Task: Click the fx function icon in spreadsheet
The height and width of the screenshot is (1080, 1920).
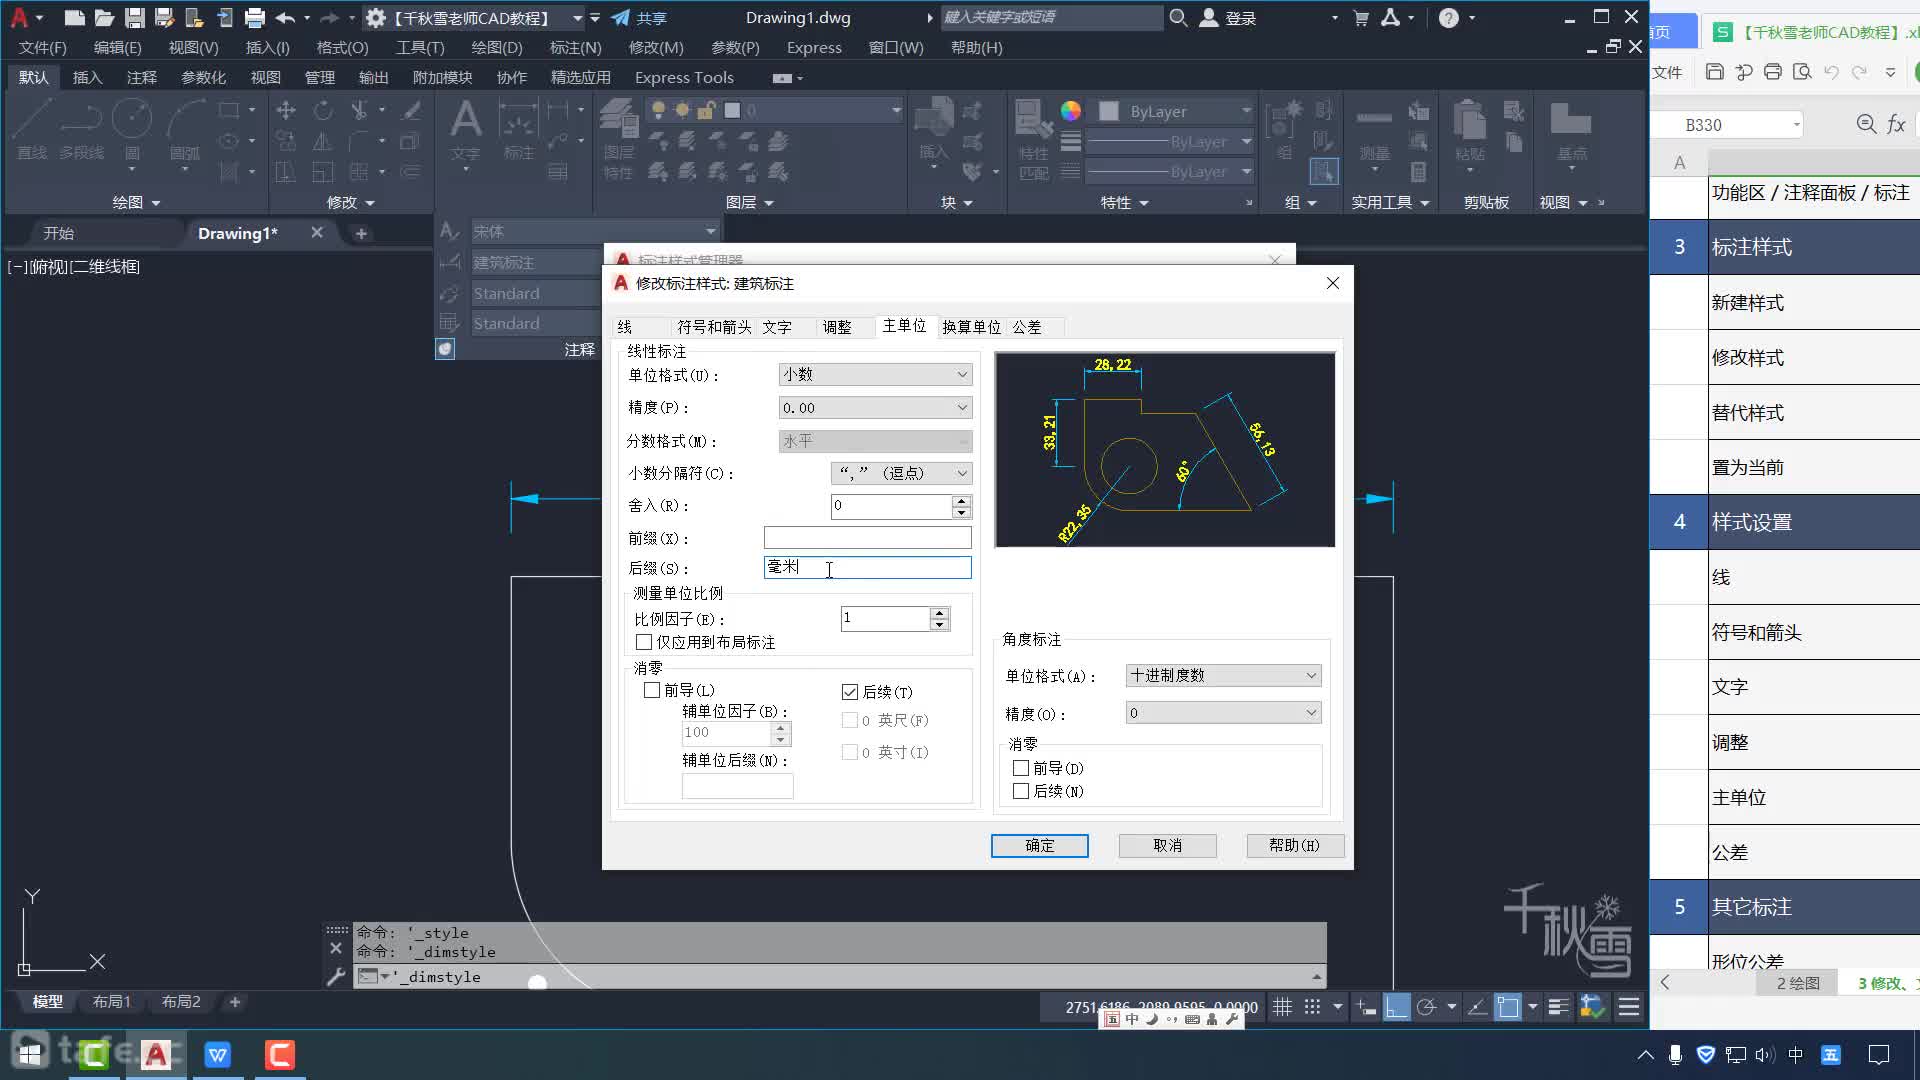Action: click(1896, 124)
